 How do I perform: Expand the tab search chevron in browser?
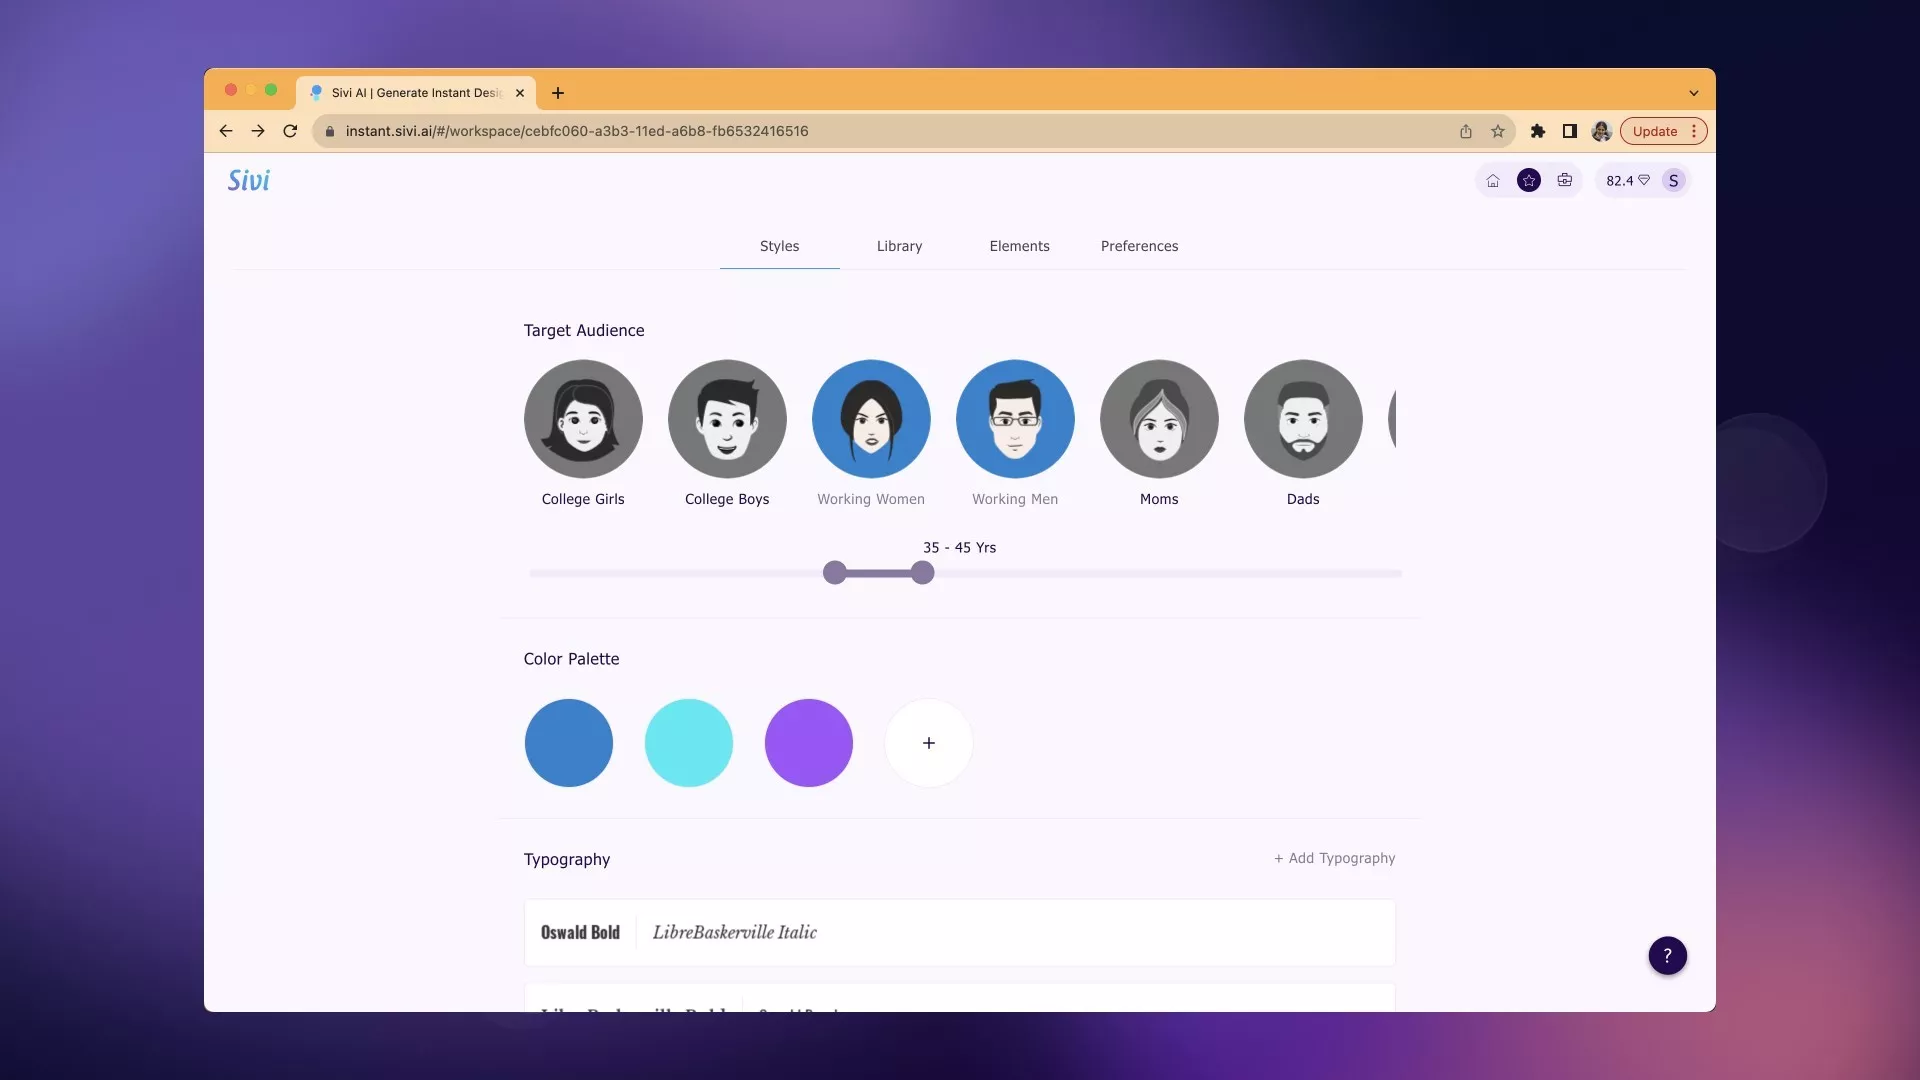click(x=1693, y=93)
